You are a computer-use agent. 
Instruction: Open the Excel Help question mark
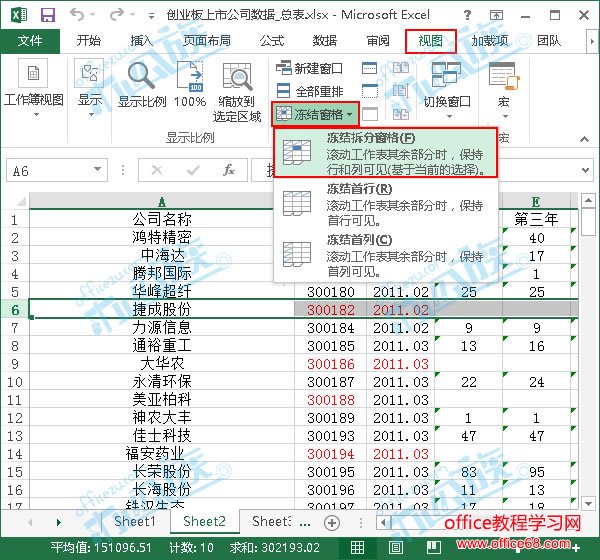coord(468,15)
